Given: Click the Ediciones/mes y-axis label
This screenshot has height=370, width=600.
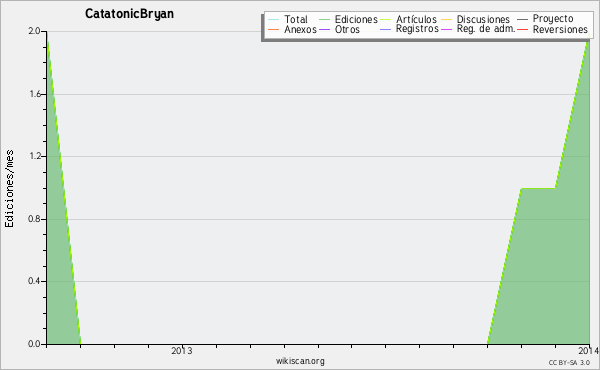Looking at the screenshot, I should pyautogui.click(x=9, y=189).
